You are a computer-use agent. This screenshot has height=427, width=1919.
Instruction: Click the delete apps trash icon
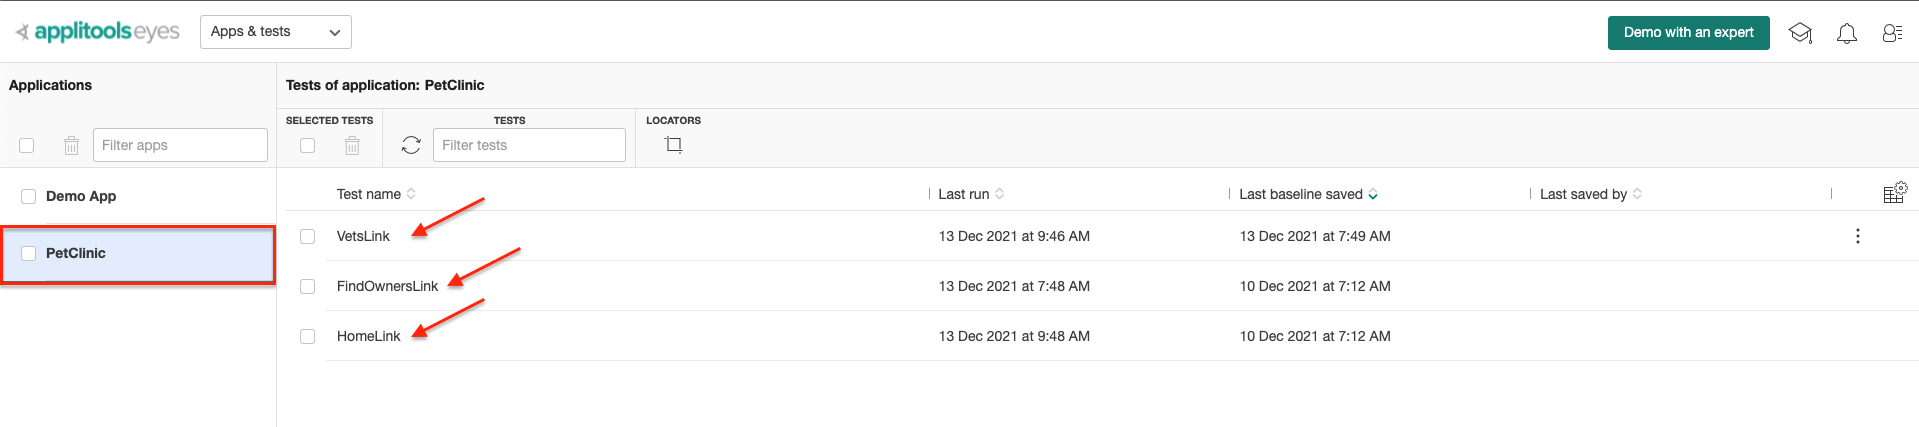pyautogui.click(x=71, y=146)
